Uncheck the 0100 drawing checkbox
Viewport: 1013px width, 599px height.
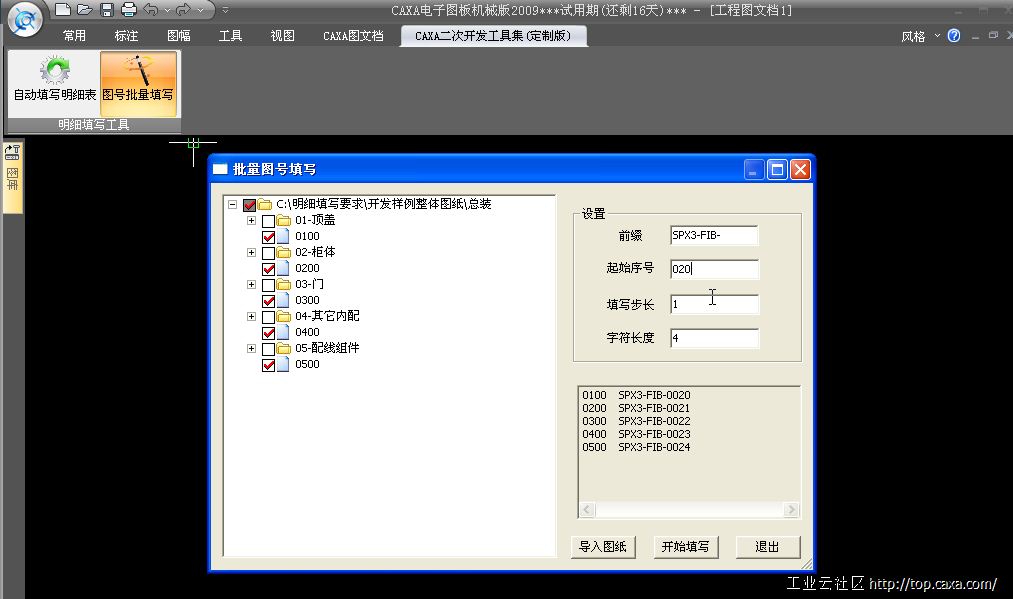click(268, 236)
